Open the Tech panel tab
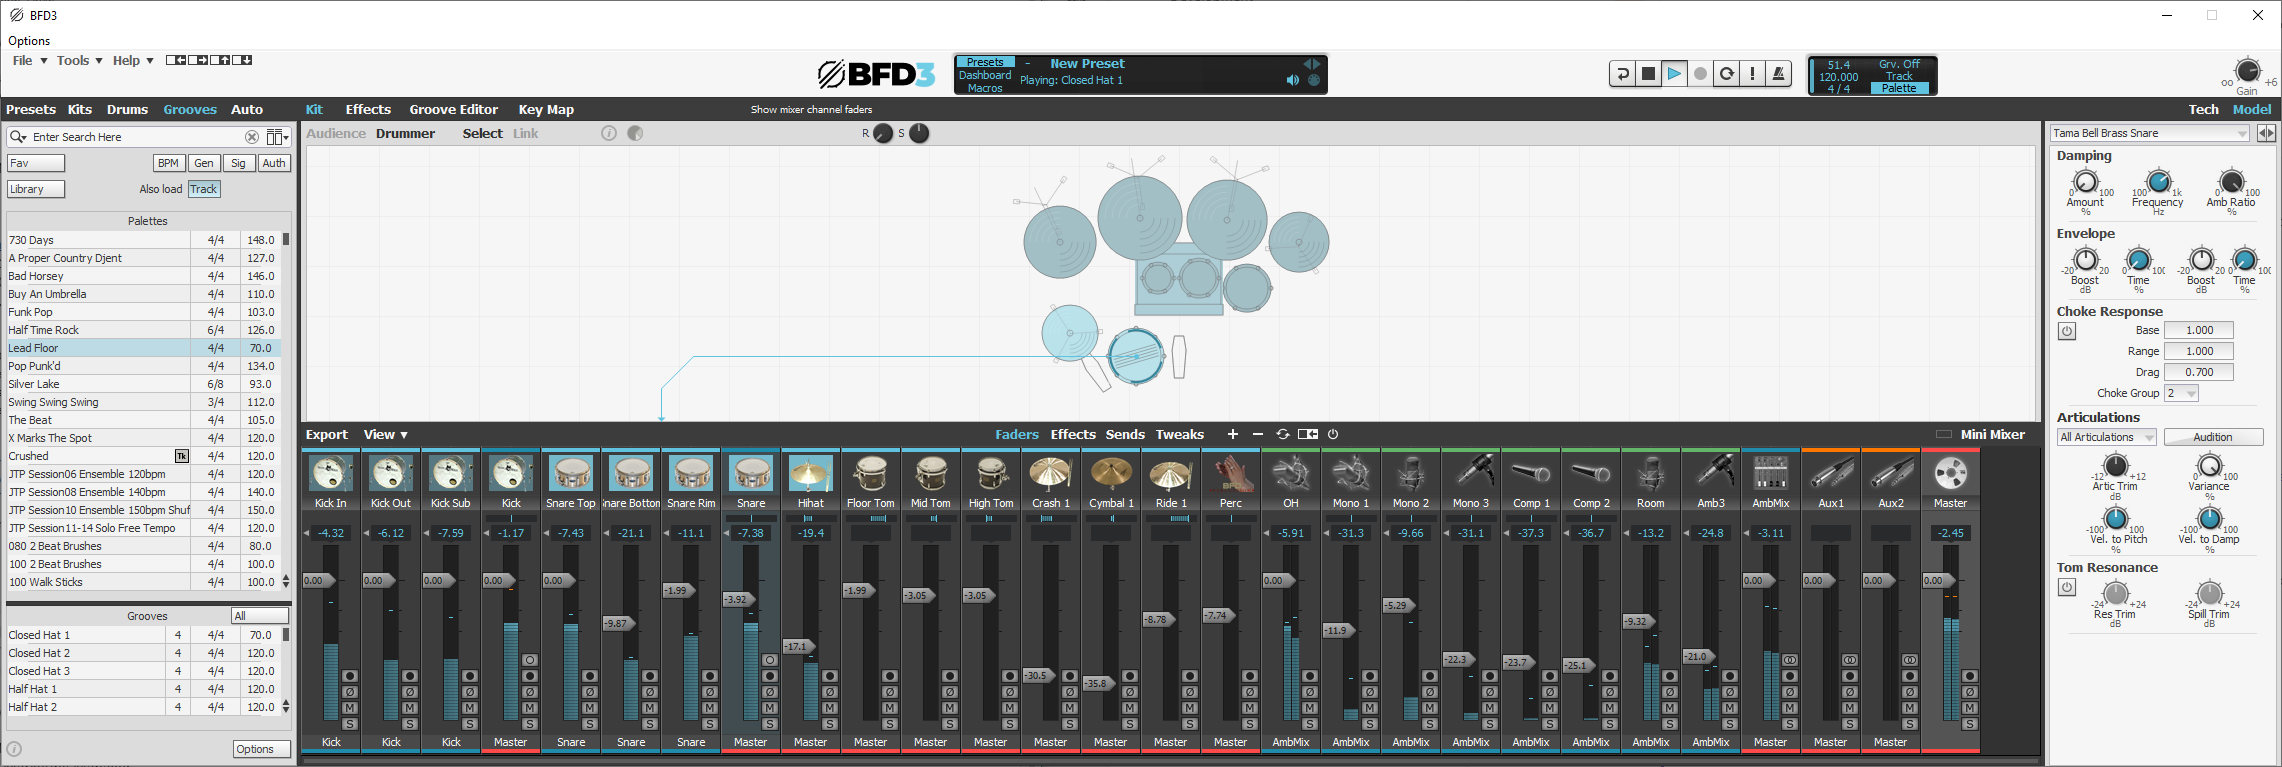 pyautogui.click(x=2203, y=109)
